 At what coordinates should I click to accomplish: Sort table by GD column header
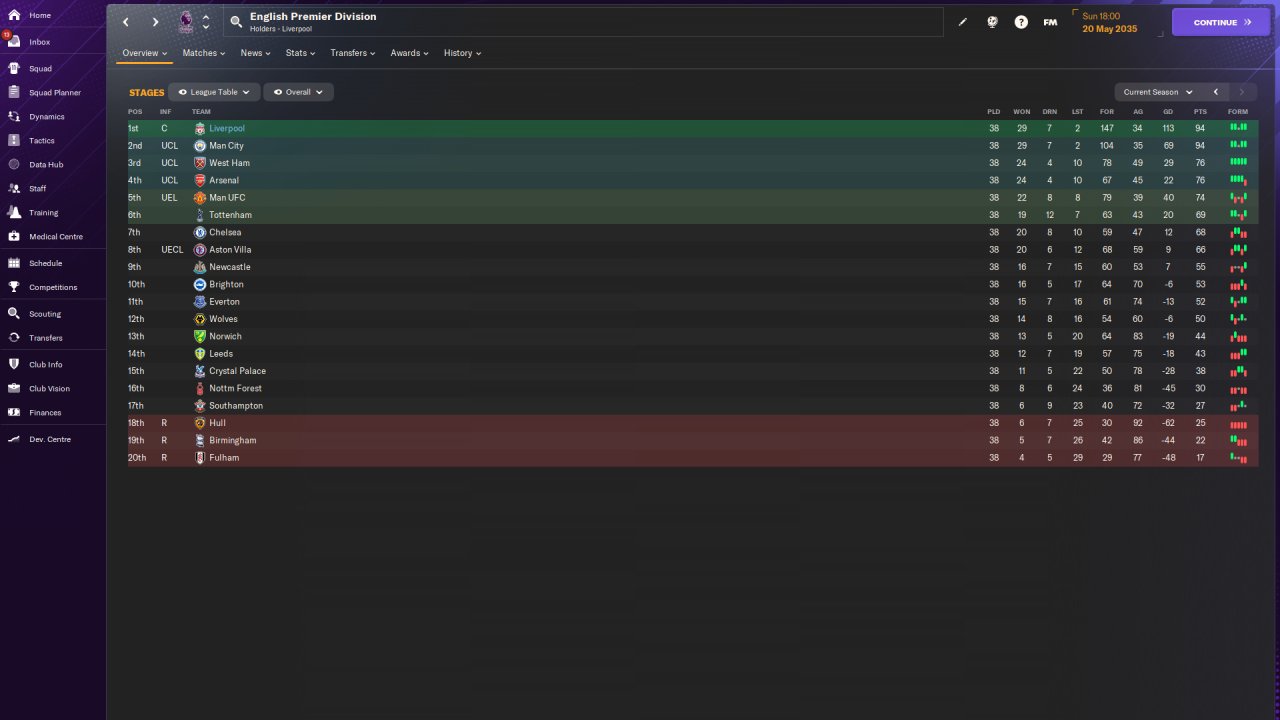[x=1168, y=112]
